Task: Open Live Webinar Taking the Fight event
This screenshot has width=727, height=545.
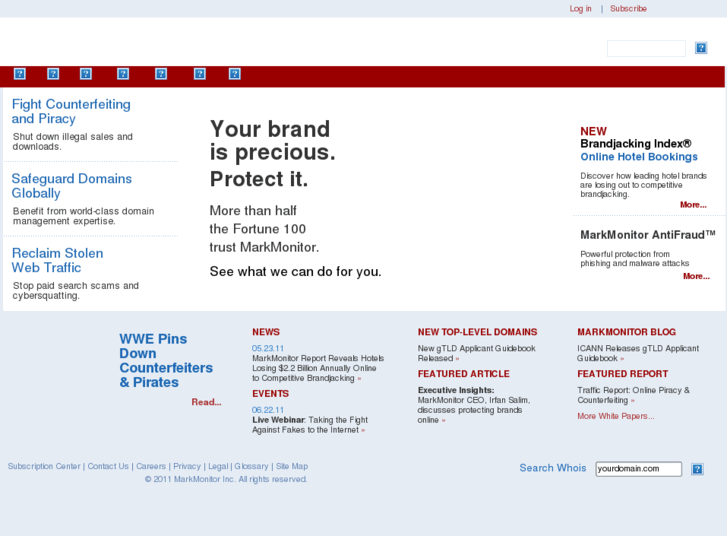Action: pos(310,425)
